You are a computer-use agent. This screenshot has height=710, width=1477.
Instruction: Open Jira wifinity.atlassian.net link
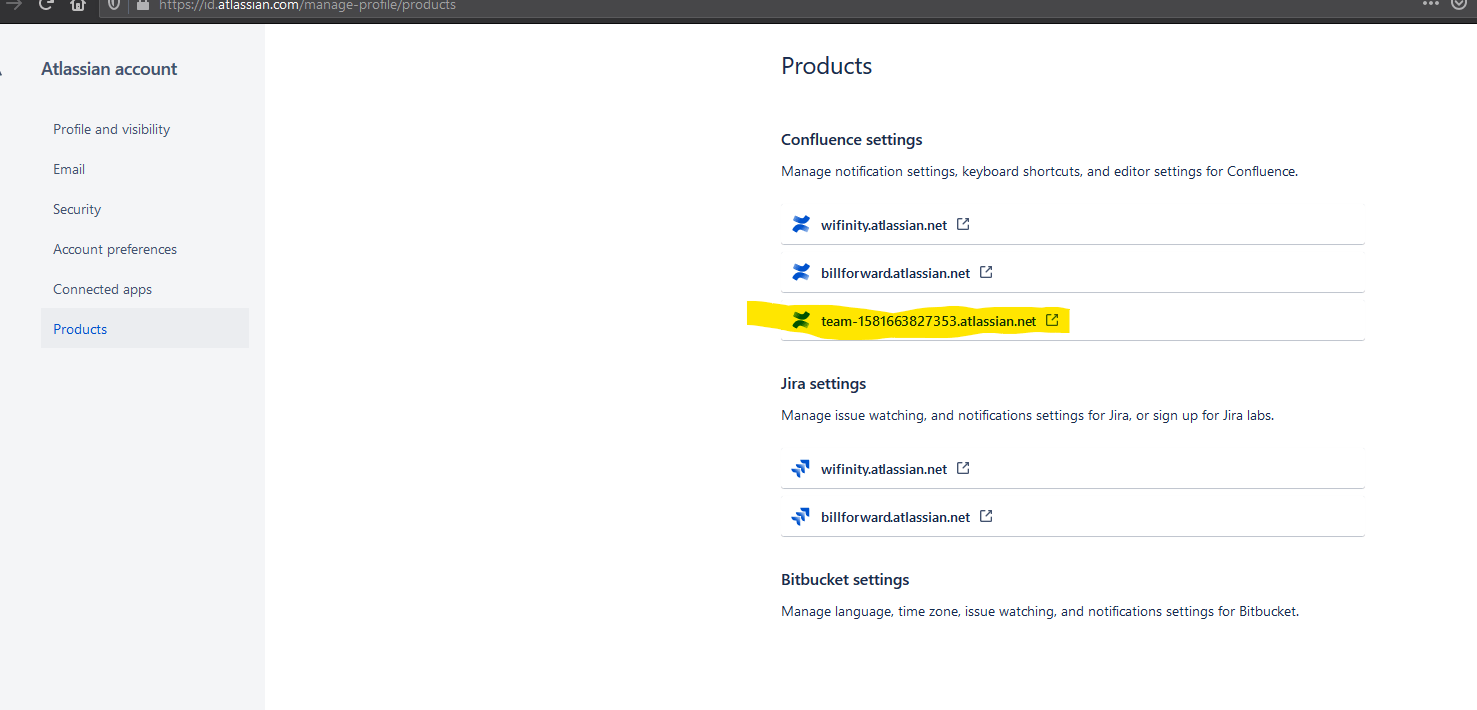click(883, 469)
